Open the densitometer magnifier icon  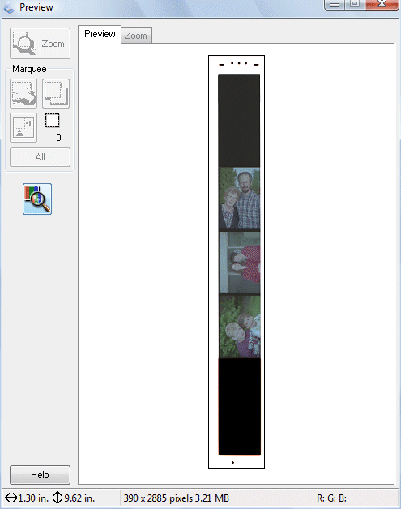37,199
